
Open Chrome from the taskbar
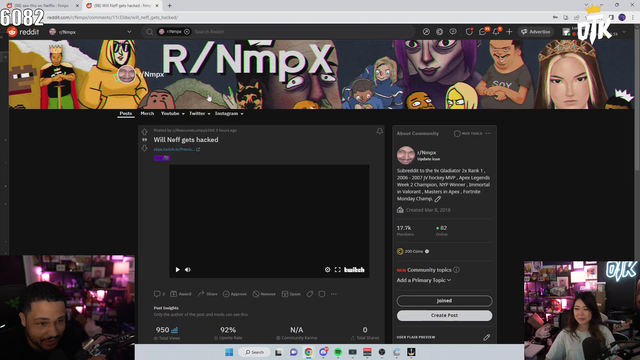pos(309,352)
